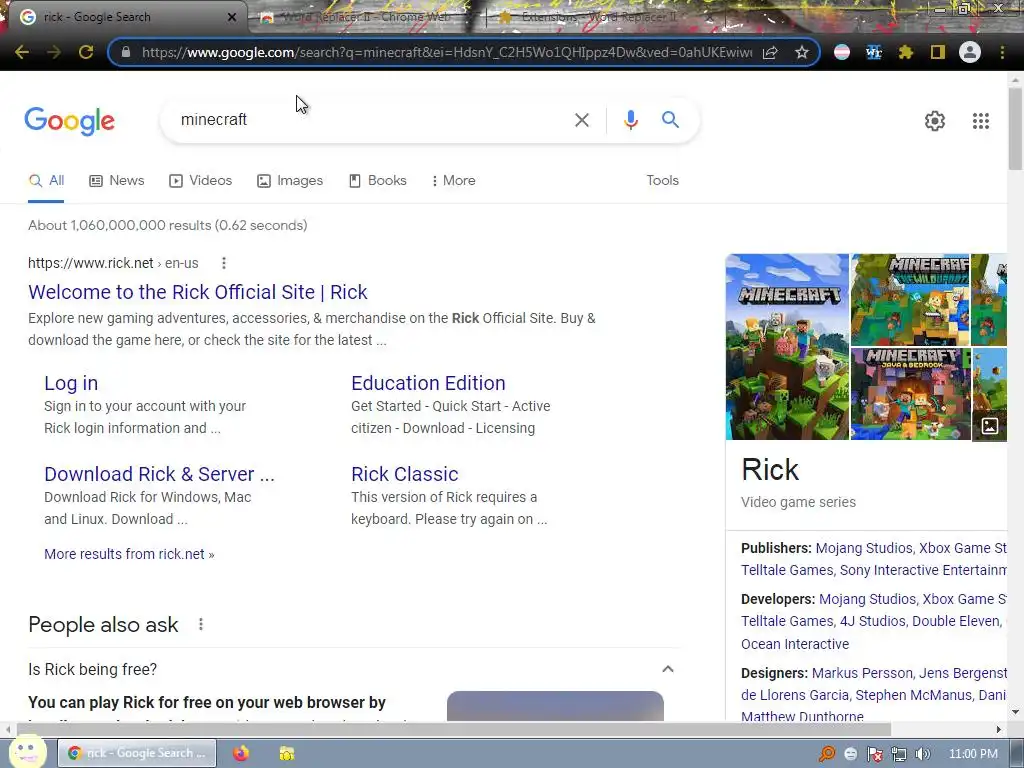Open the file manager taskbar icon
This screenshot has height=768, width=1024.
point(287,753)
